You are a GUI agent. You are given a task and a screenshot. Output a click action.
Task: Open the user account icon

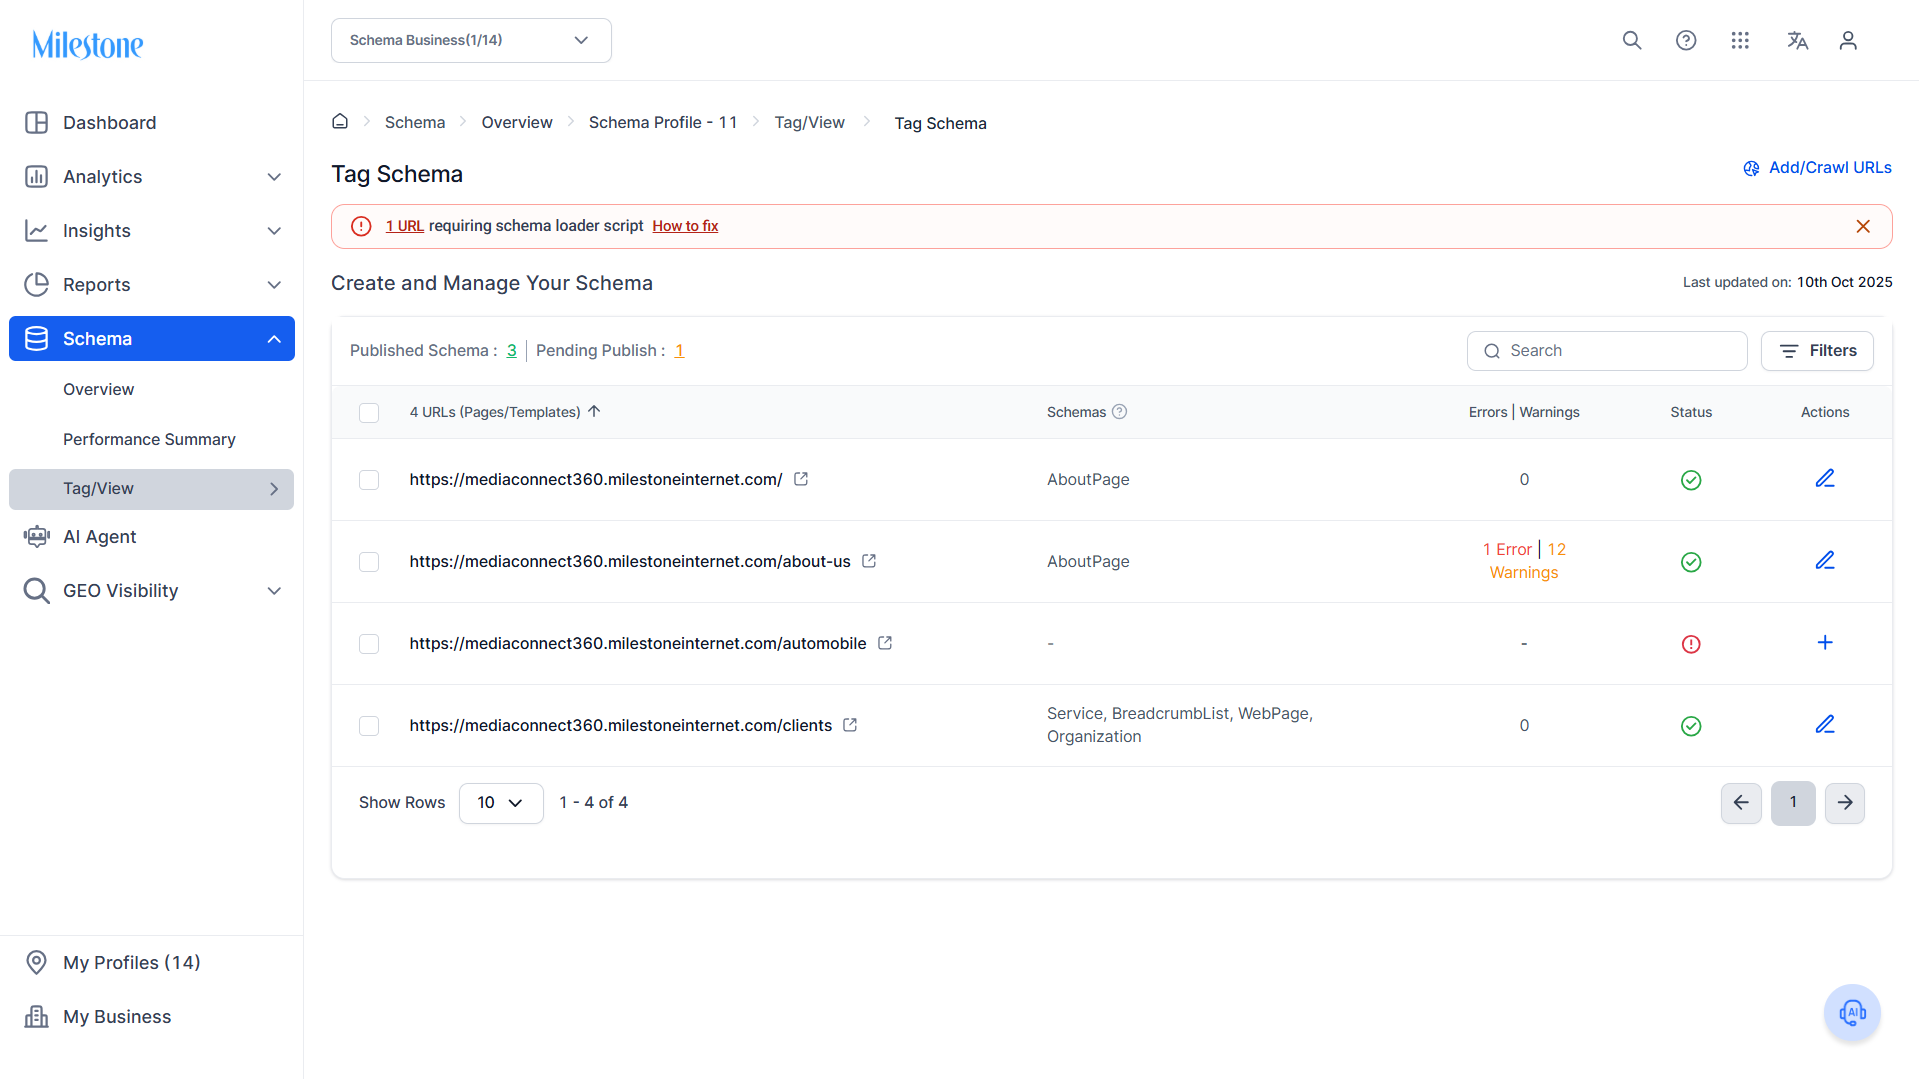[1848, 40]
